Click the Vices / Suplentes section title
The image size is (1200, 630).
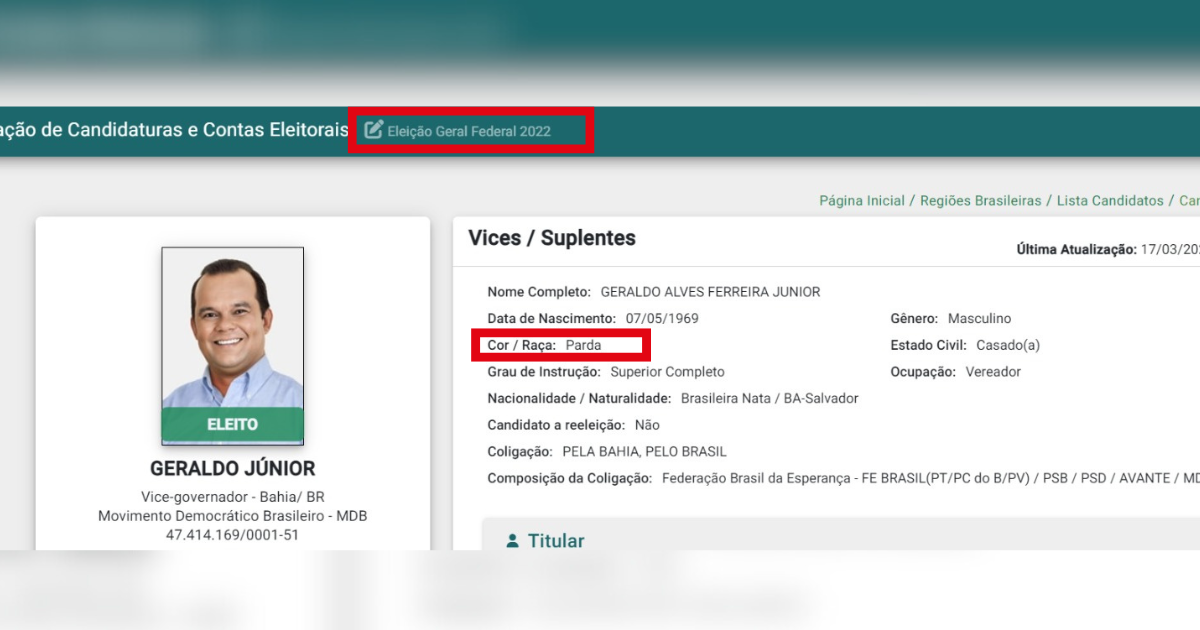tap(552, 238)
